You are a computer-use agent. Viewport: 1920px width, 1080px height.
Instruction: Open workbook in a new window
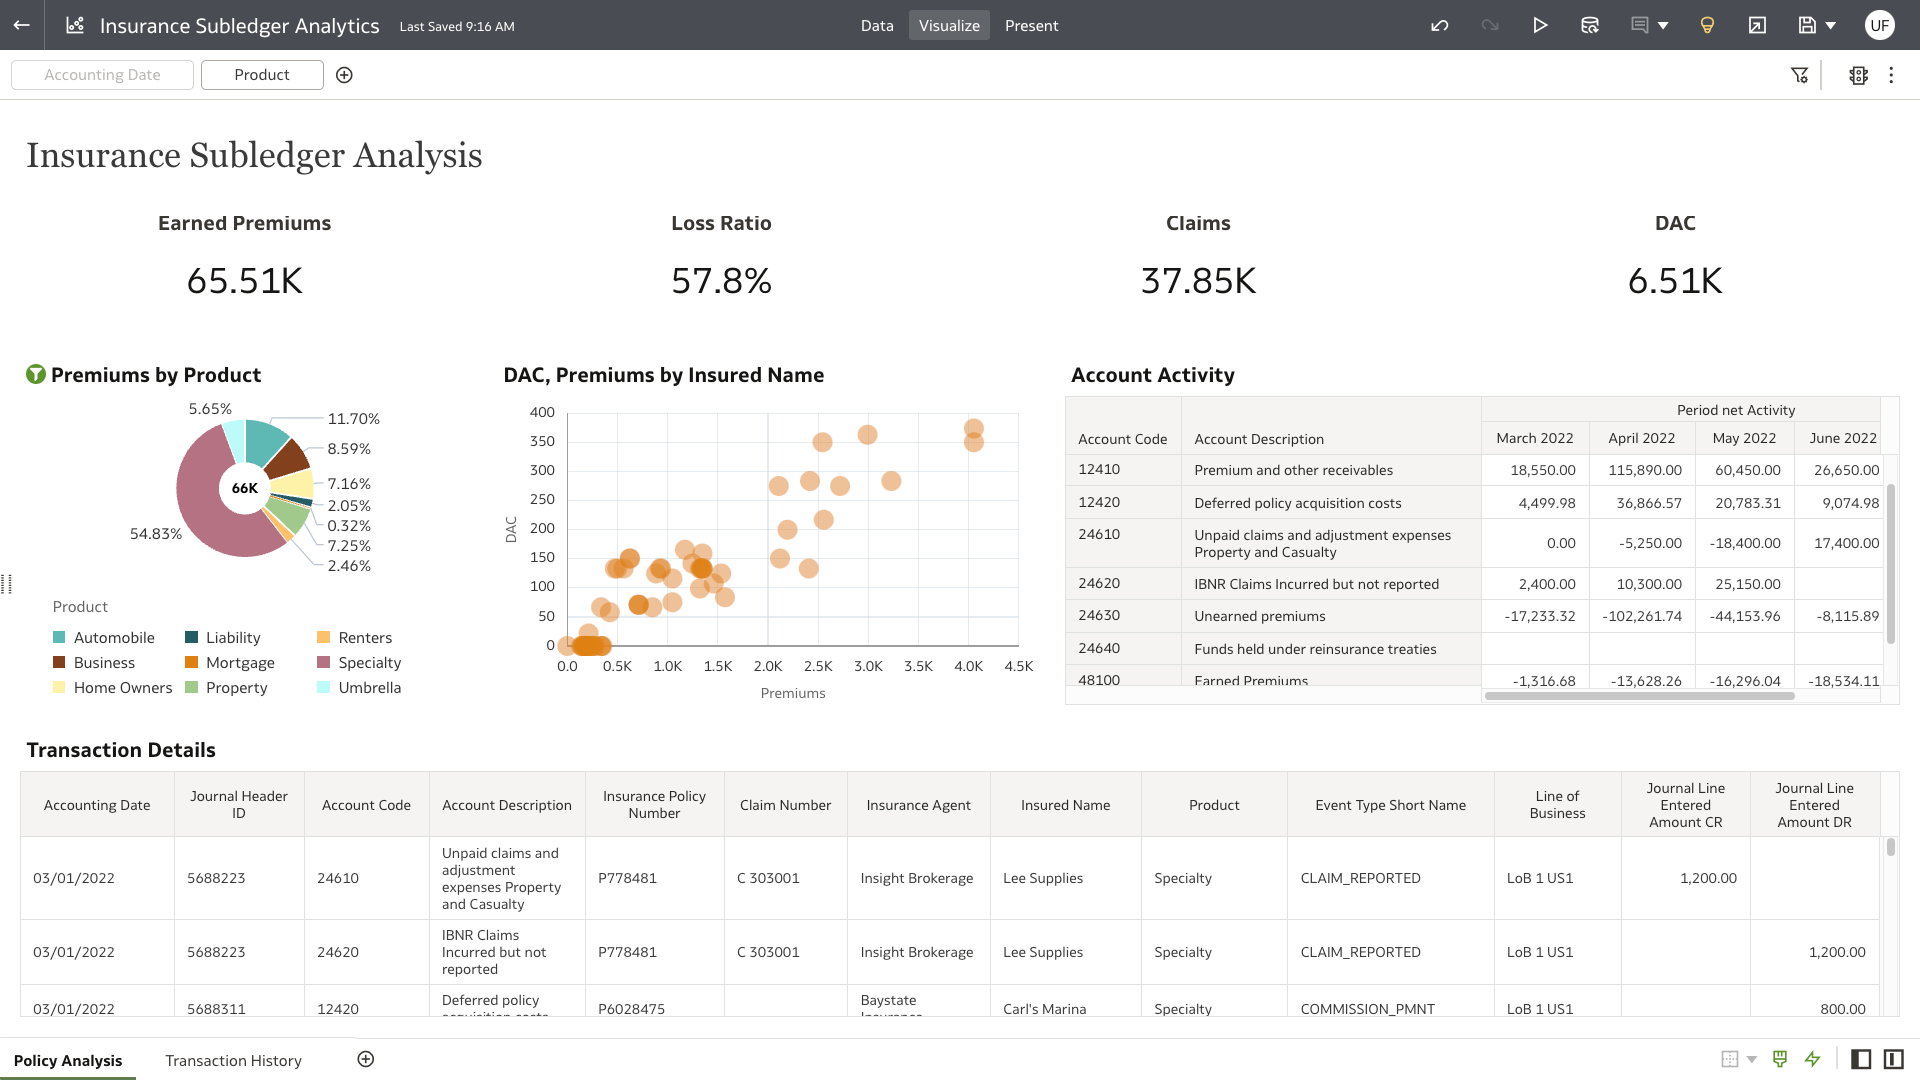1756,25
